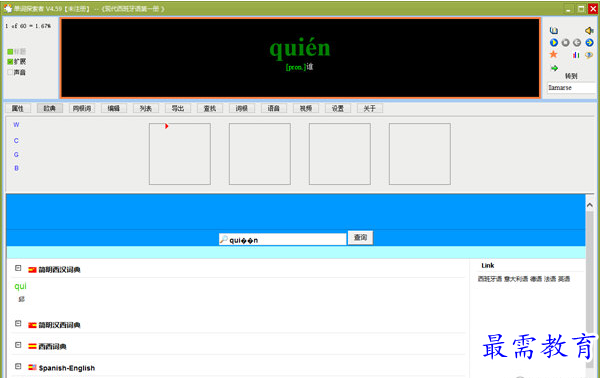Stop playback with the gray stop button

click(565, 42)
